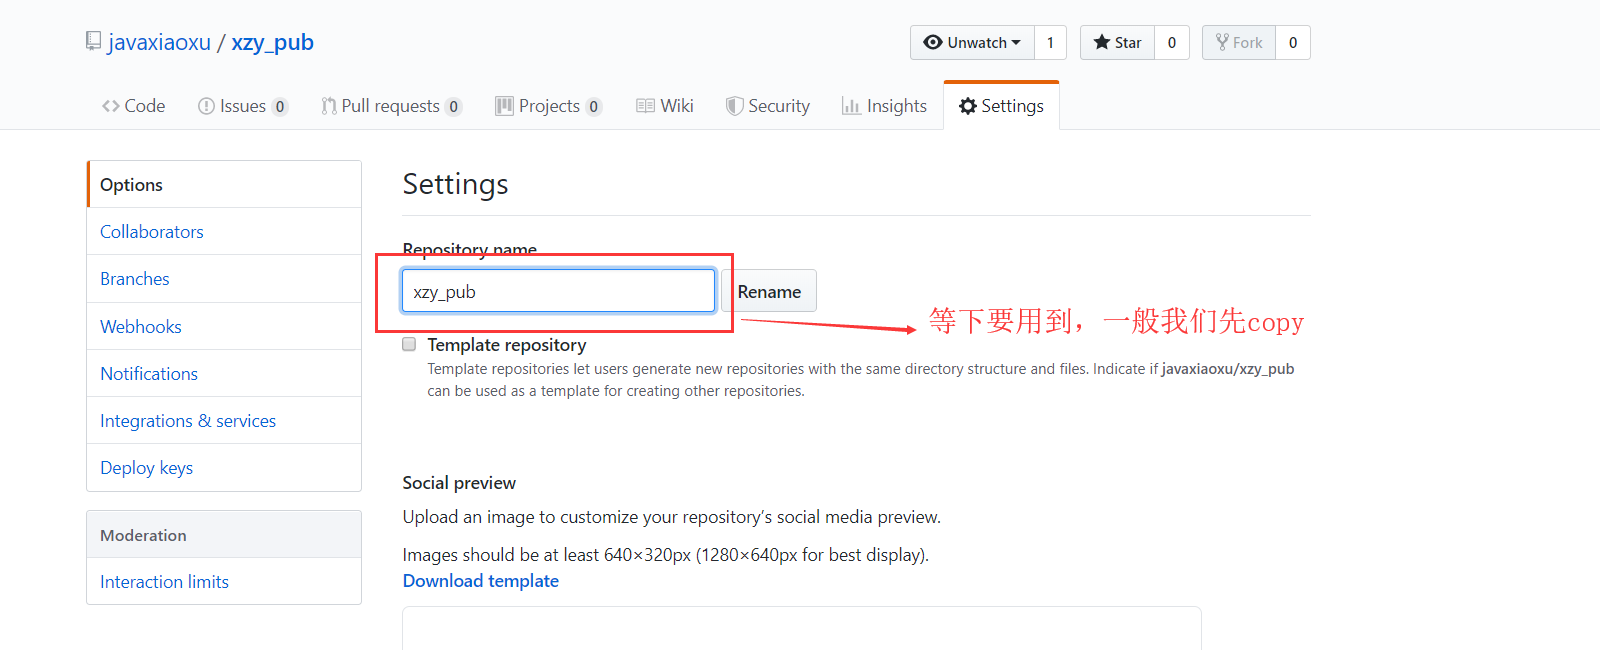Click the javaxiaoxu owner link
This screenshot has width=1600, height=650.
(160, 43)
